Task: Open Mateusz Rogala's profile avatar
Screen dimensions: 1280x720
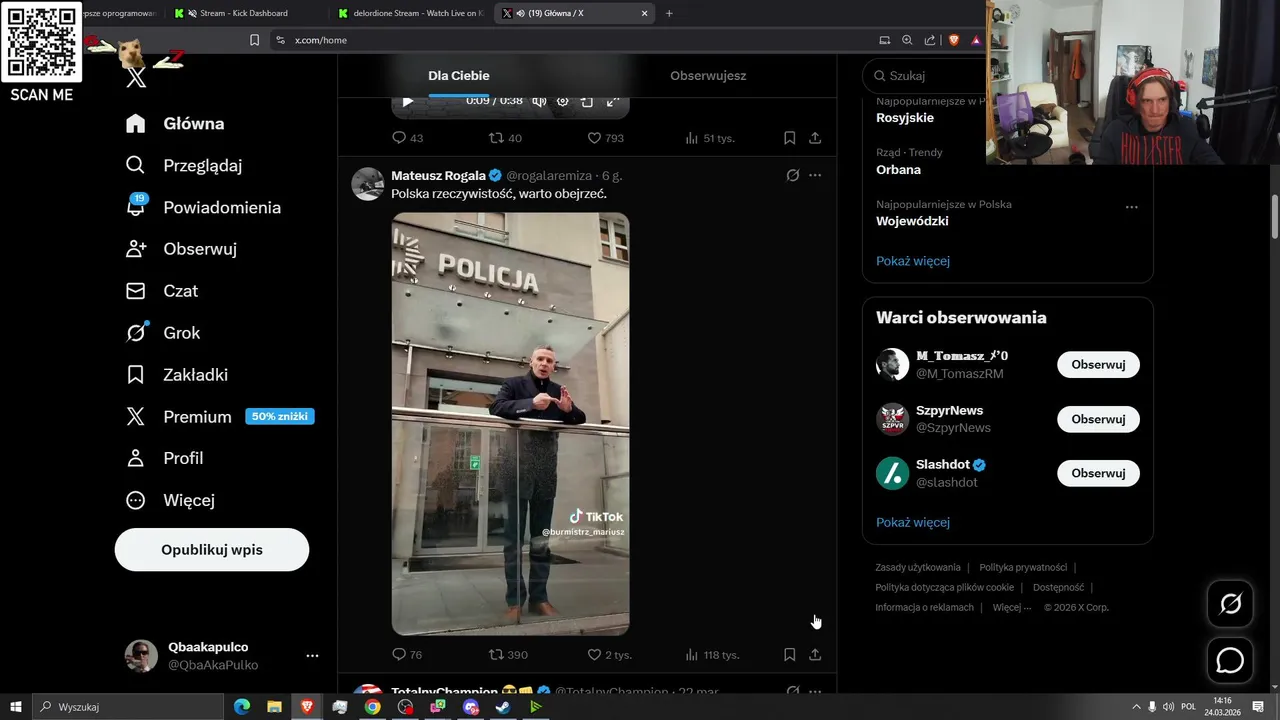Action: tap(368, 184)
